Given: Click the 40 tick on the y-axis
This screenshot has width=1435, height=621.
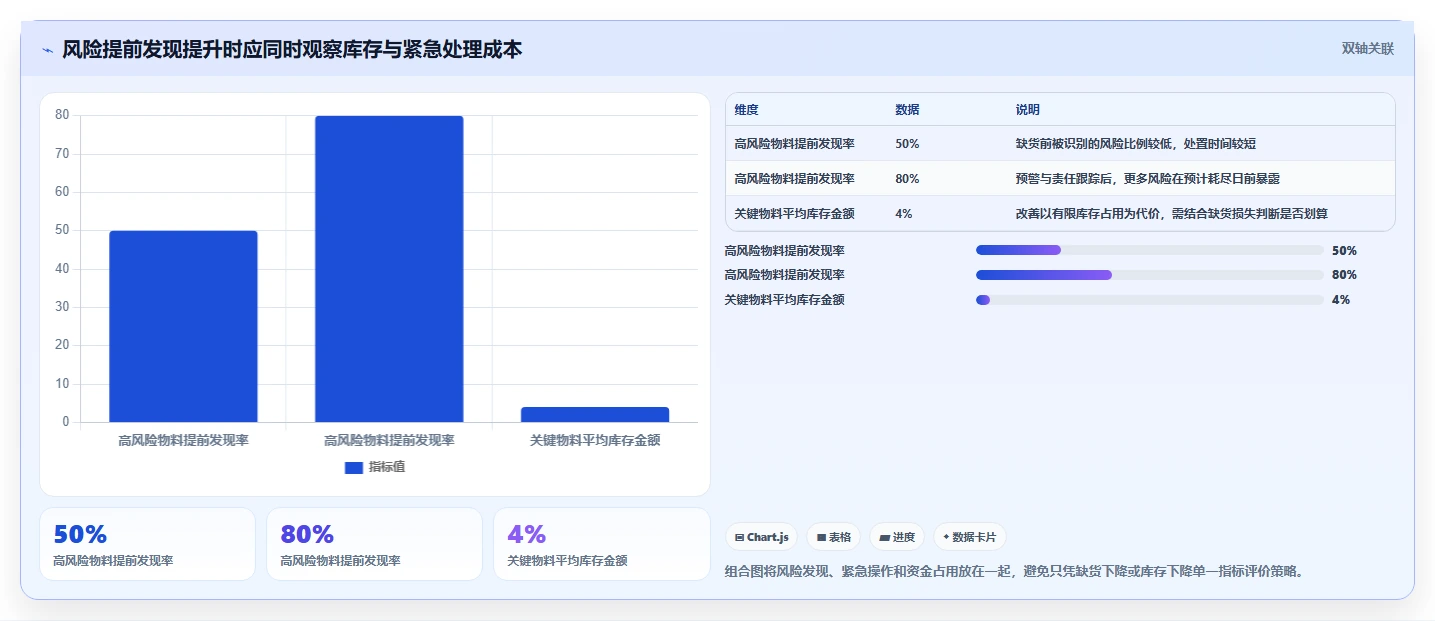Looking at the screenshot, I should point(62,269).
